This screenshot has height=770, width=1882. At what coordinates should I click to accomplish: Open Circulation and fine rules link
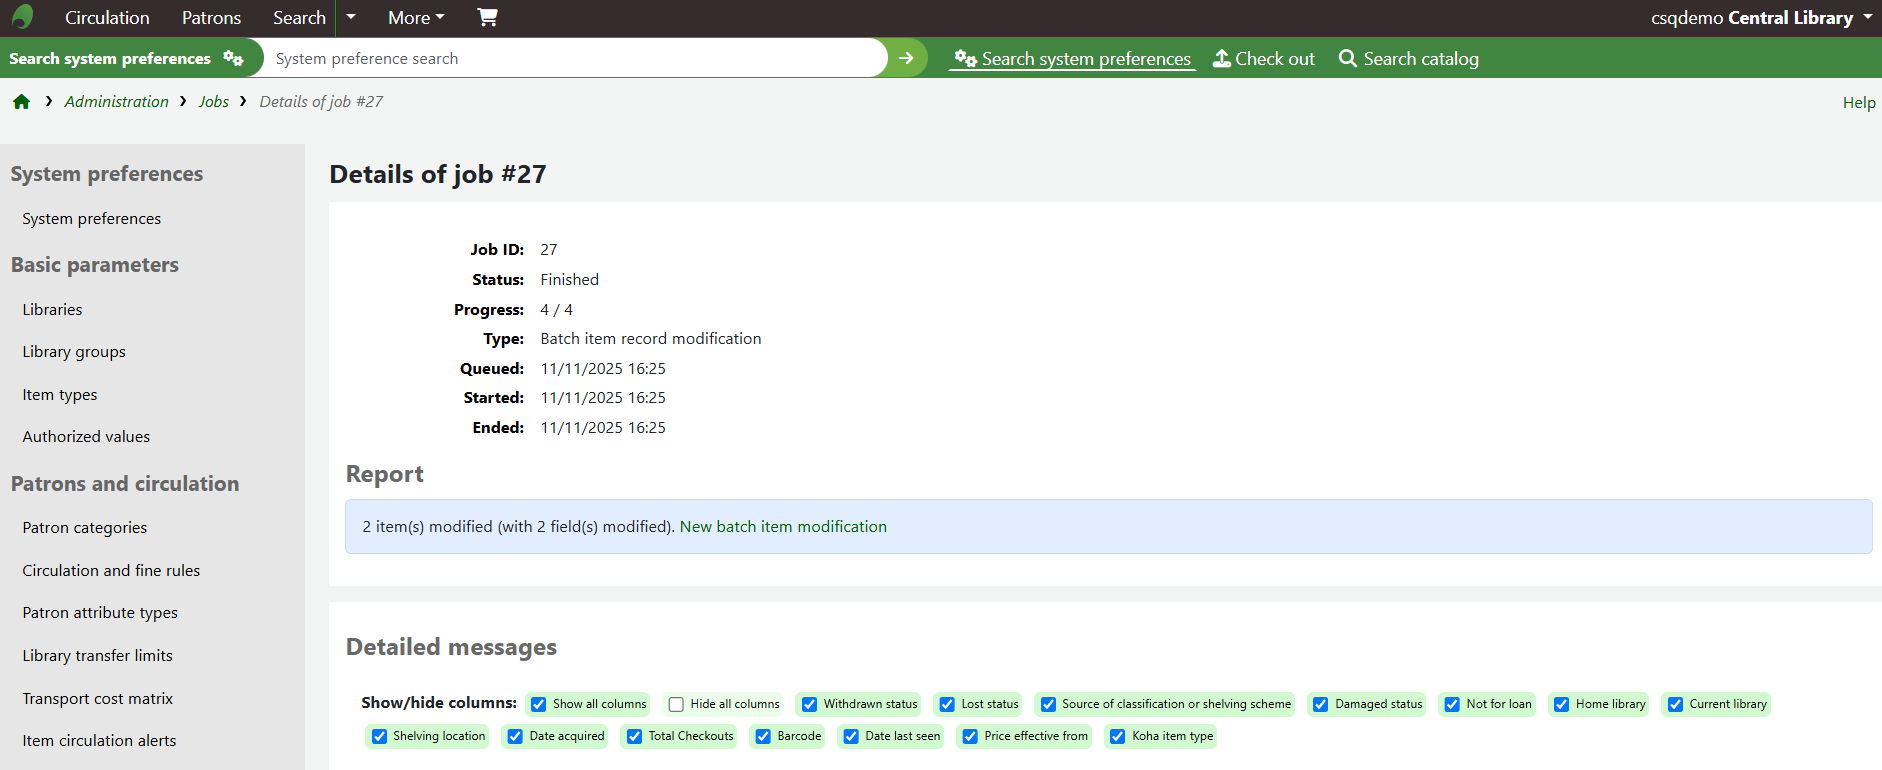click(111, 571)
